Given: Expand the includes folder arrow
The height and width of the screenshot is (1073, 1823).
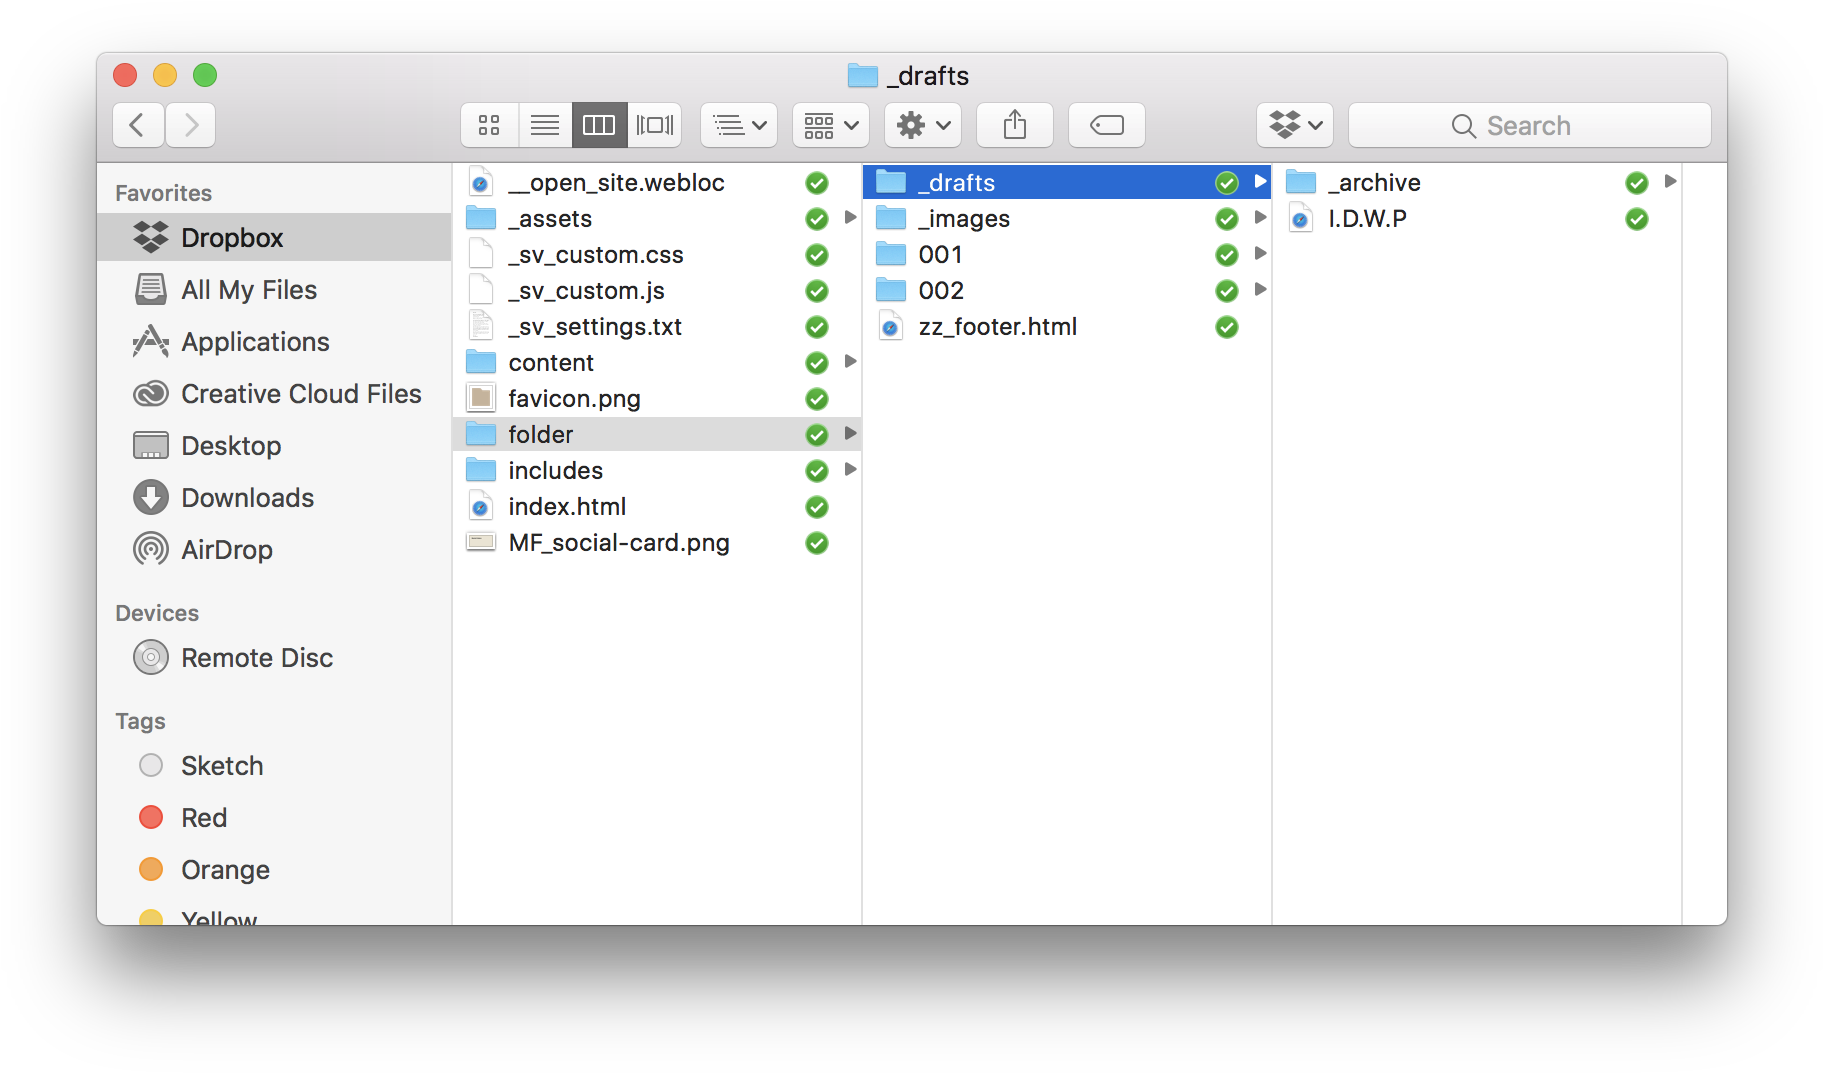Looking at the screenshot, I should point(850,470).
